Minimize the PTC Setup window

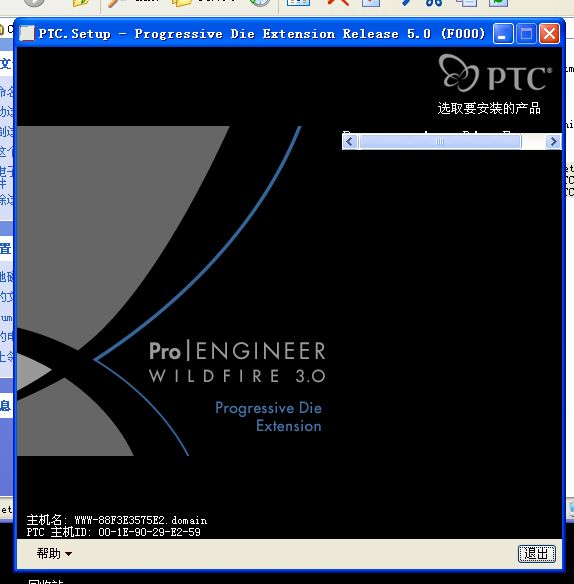(503, 34)
